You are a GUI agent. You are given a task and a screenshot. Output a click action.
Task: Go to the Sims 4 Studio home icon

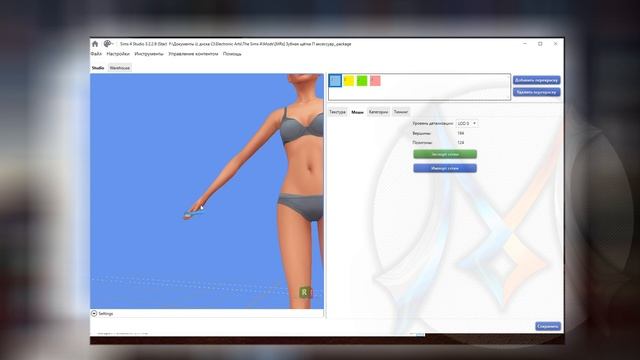[95, 44]
